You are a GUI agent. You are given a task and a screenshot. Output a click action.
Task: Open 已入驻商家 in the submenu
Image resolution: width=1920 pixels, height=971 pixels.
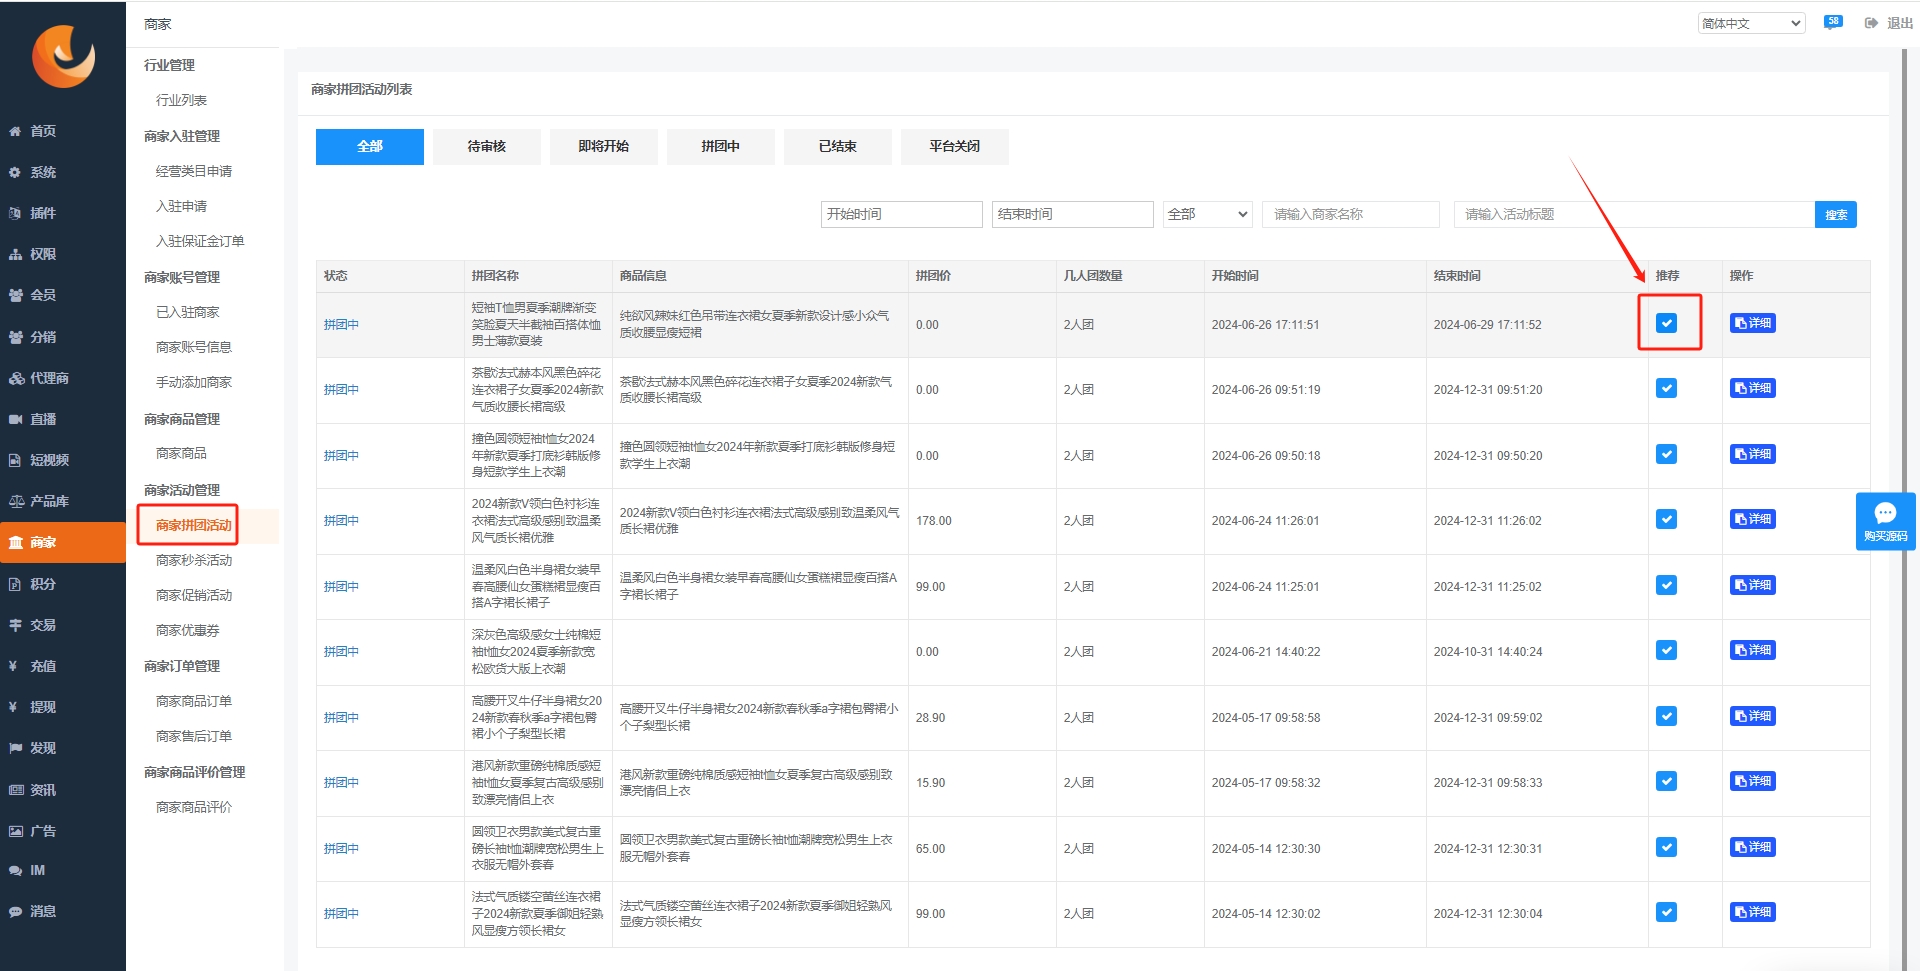[188, 312]
